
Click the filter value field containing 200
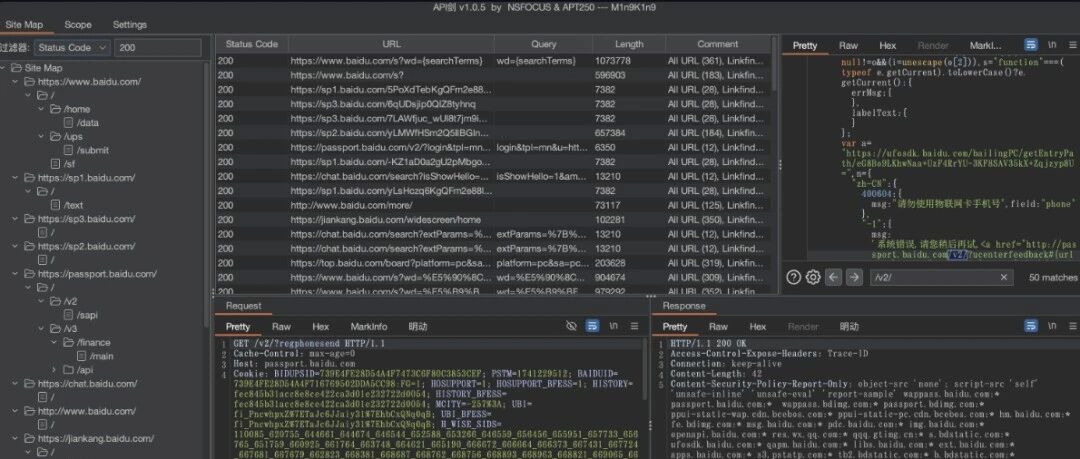tap(158, 48)
